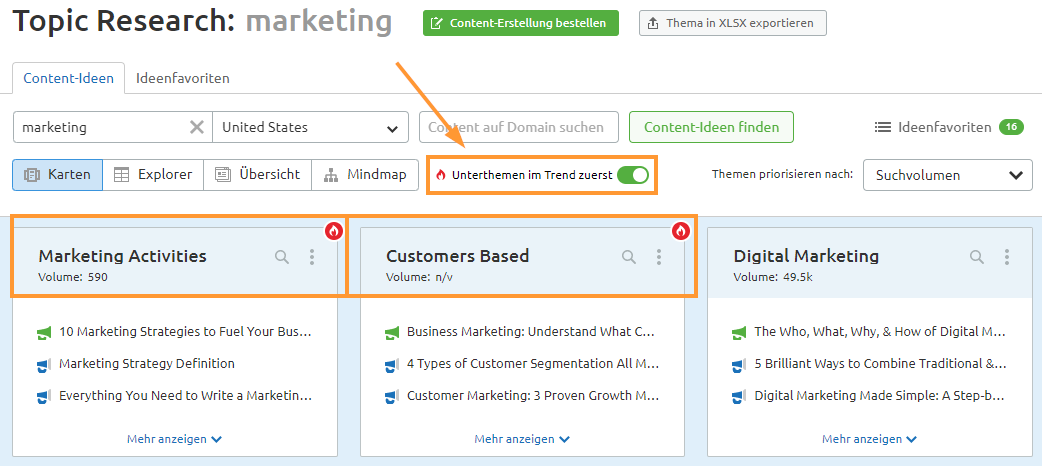Image resolution: width=1042 pixels, height=466 pixels.
Task: Click the search icon on Marketing Activities card
Action: click(282, 257)
